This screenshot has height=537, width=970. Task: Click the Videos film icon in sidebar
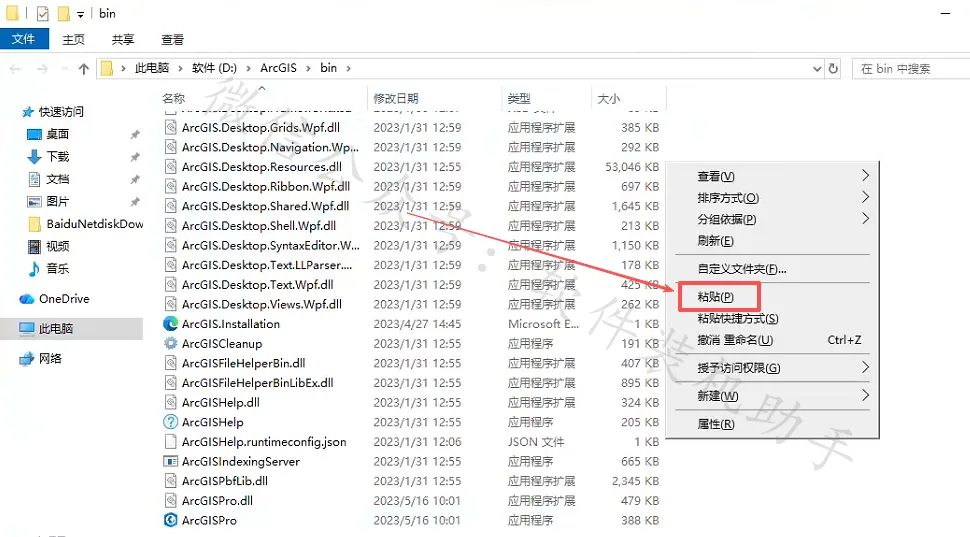tap(35, 246)
